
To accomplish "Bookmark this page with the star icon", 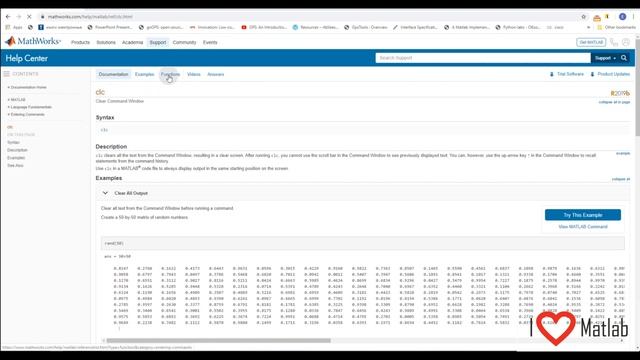I will pyautogui.click(x=583, y=17).
